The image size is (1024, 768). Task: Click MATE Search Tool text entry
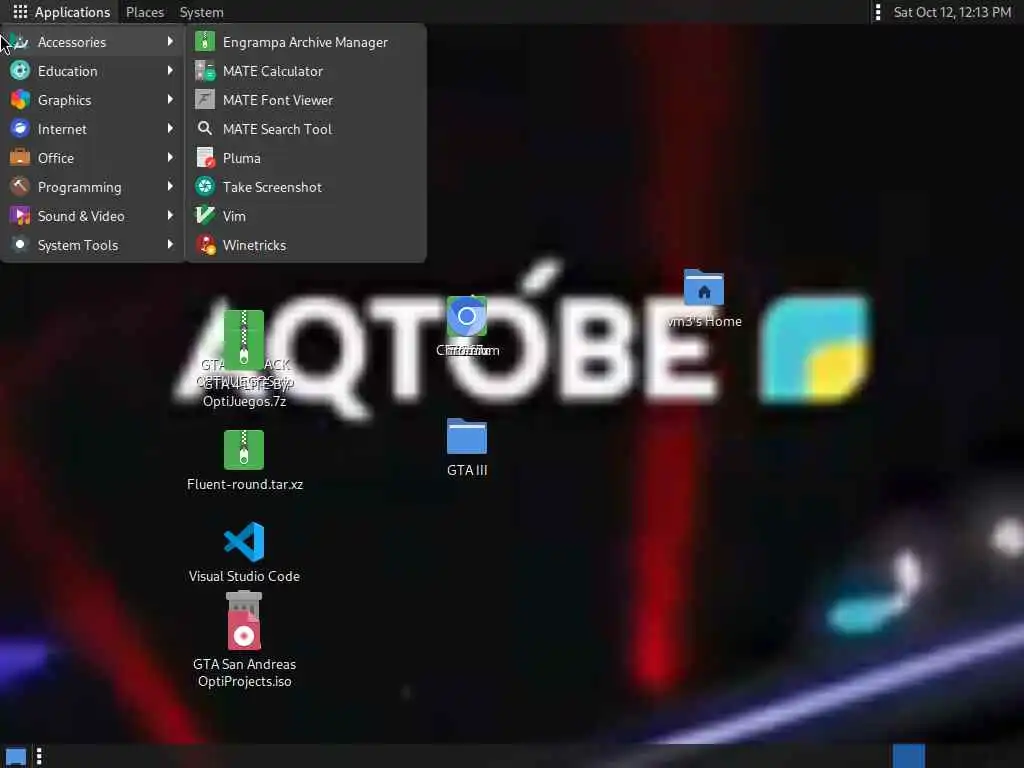(x=277, y=129)
